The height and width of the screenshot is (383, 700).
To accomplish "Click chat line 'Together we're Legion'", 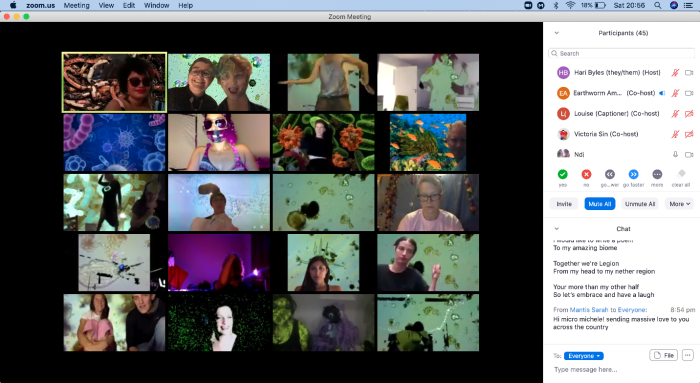I will (586, 263).
